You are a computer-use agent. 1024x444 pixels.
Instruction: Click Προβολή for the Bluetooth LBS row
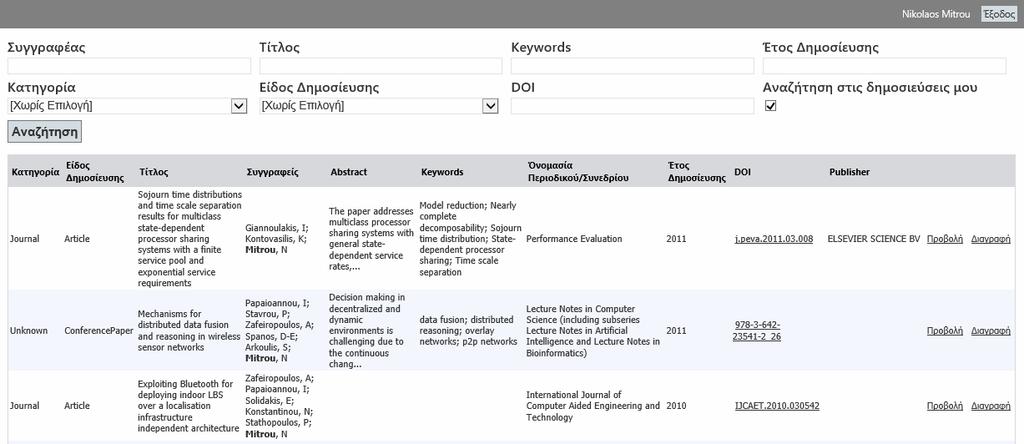pyautogui.click(x=945, y=406)
